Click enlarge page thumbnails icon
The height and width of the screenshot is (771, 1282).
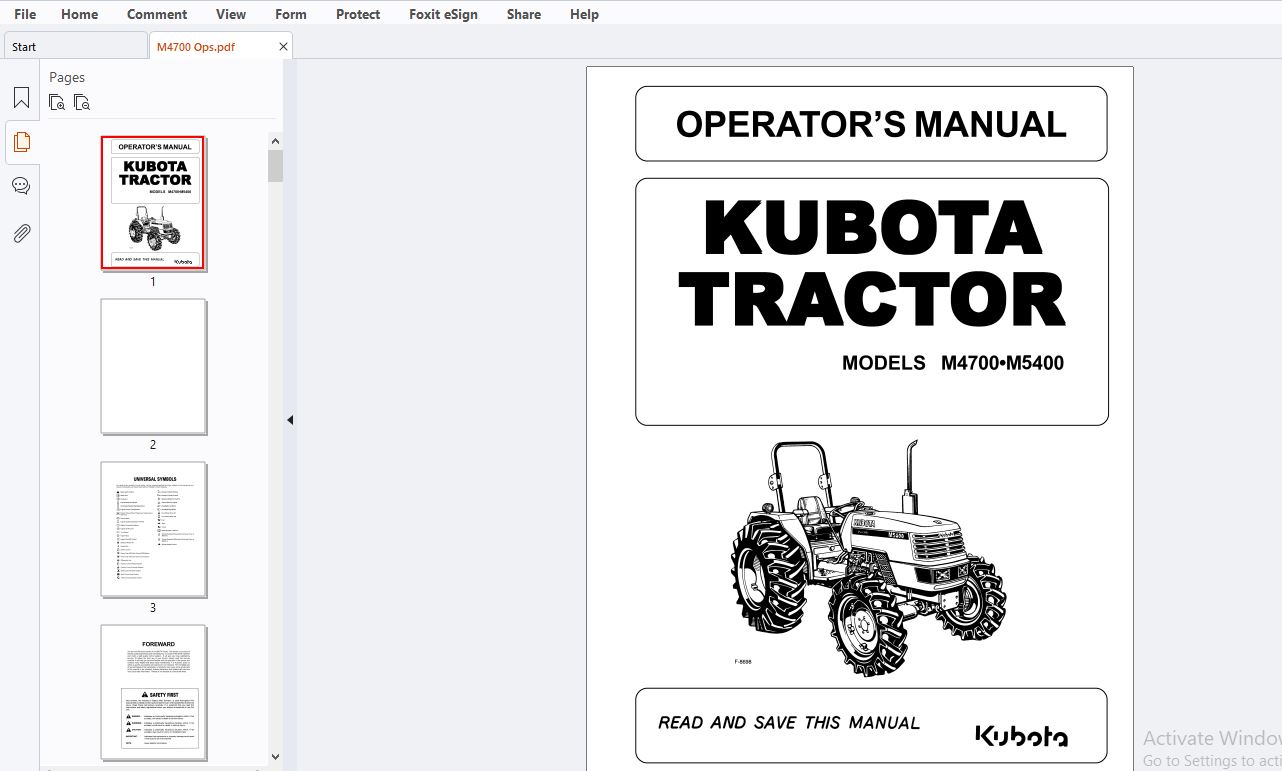(x=57, y=102)
